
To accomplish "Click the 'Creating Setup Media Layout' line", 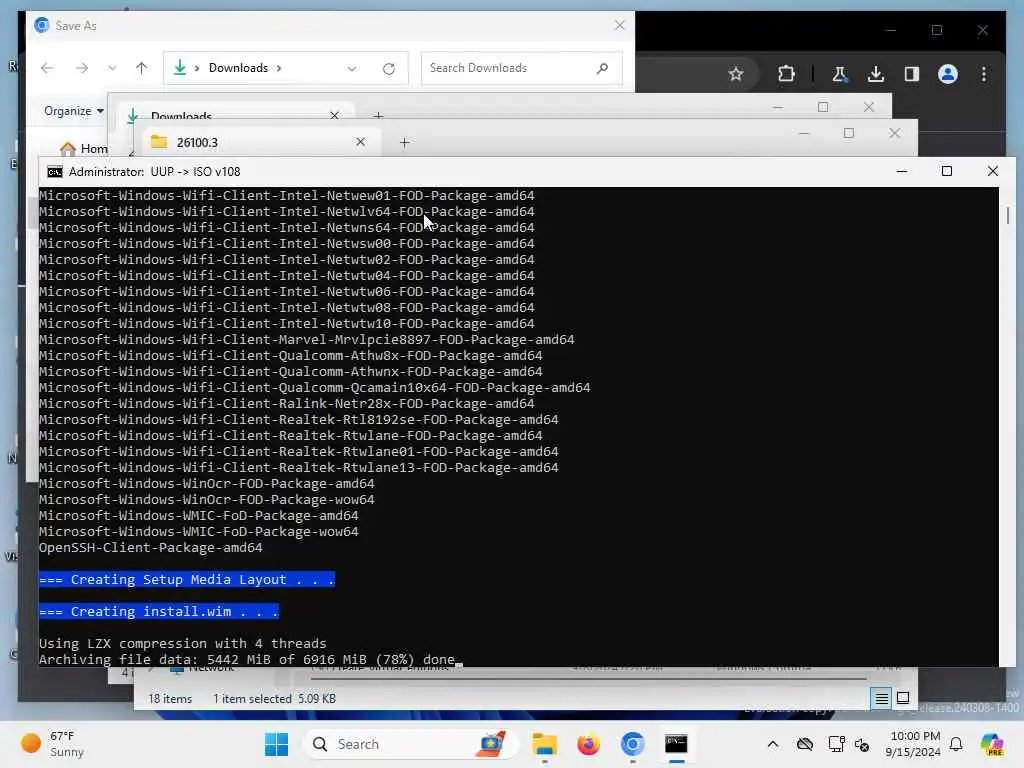I will point(187,579).
